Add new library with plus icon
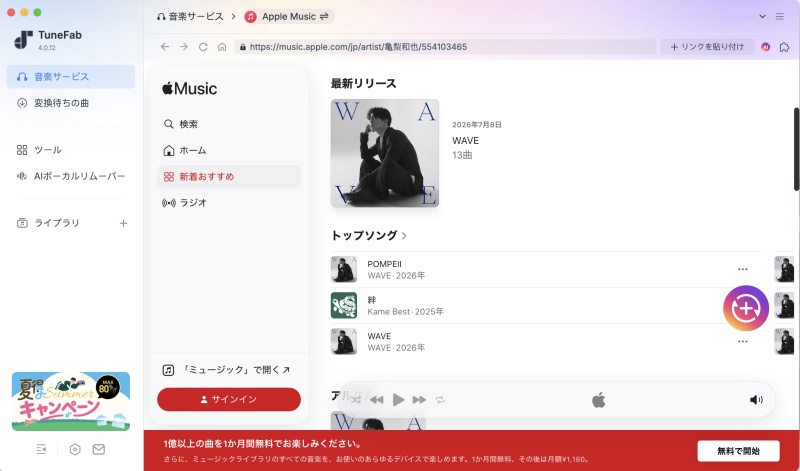This screenshot has height=471, width=800. pyautogui.click(x=123, y=223)
